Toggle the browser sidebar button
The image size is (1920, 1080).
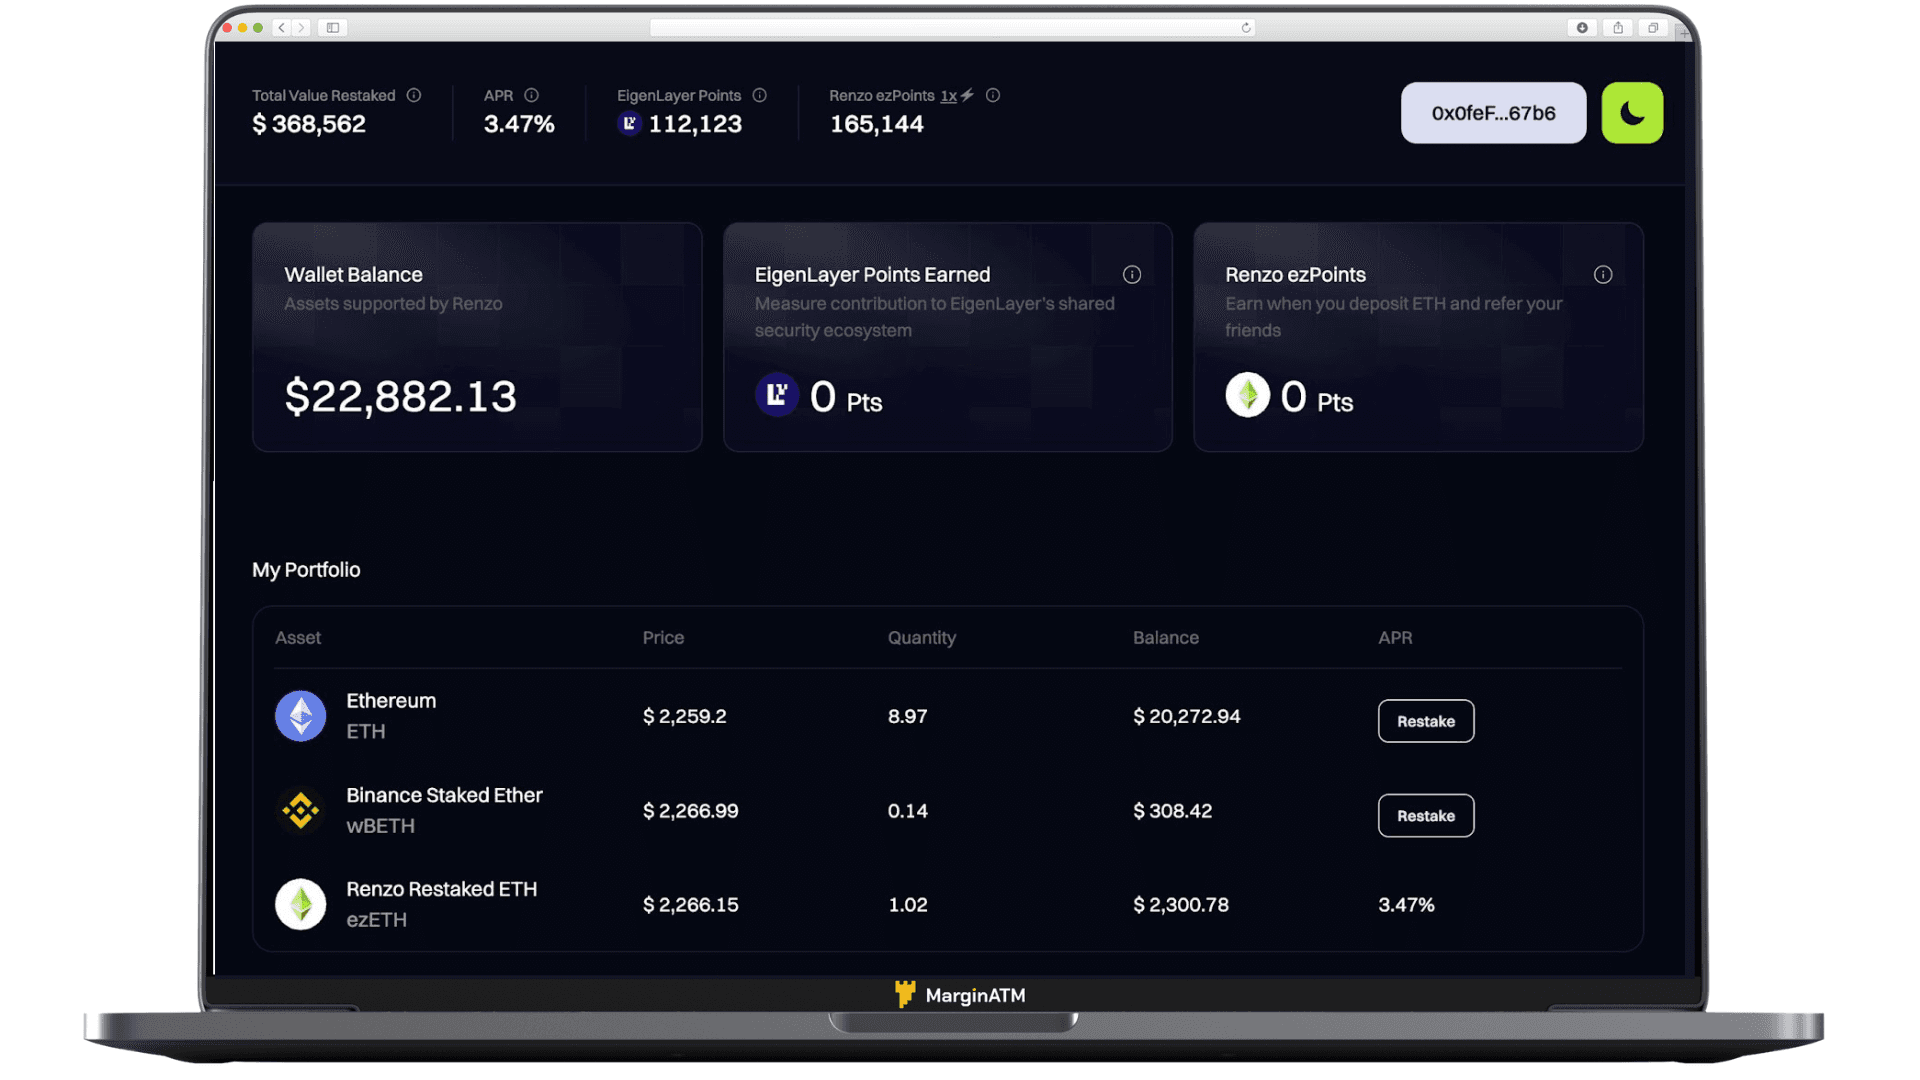[x=333, y=28]
